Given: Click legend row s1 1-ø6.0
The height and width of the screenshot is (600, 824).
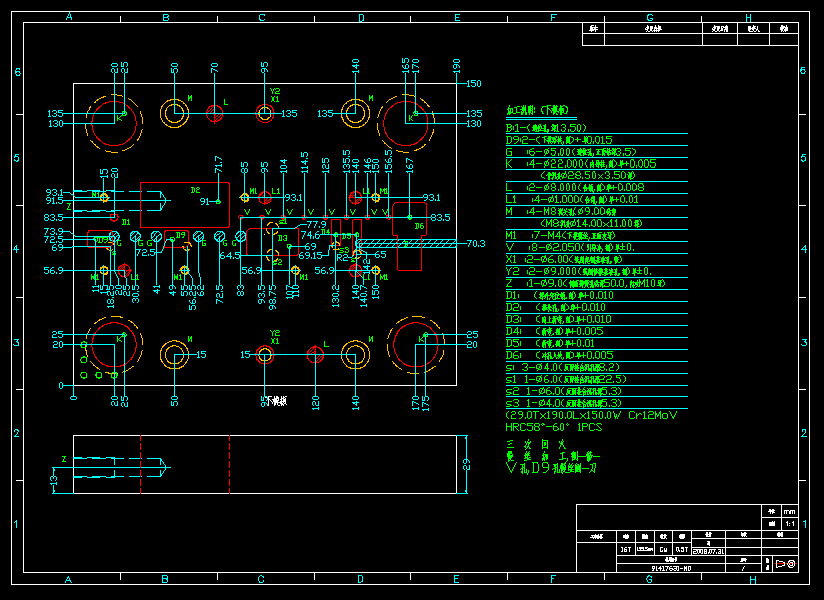Looking at the screenshot, I should click(x=566, y=379).
